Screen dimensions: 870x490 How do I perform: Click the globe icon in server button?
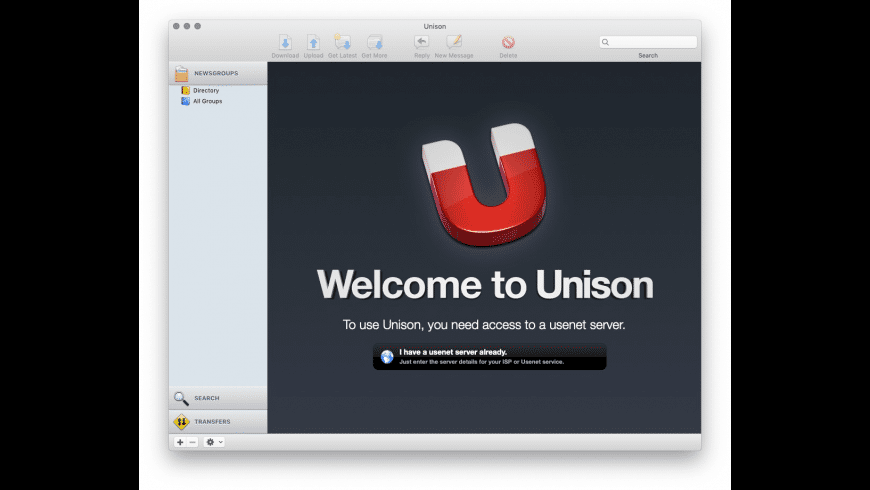coord(387,357)
